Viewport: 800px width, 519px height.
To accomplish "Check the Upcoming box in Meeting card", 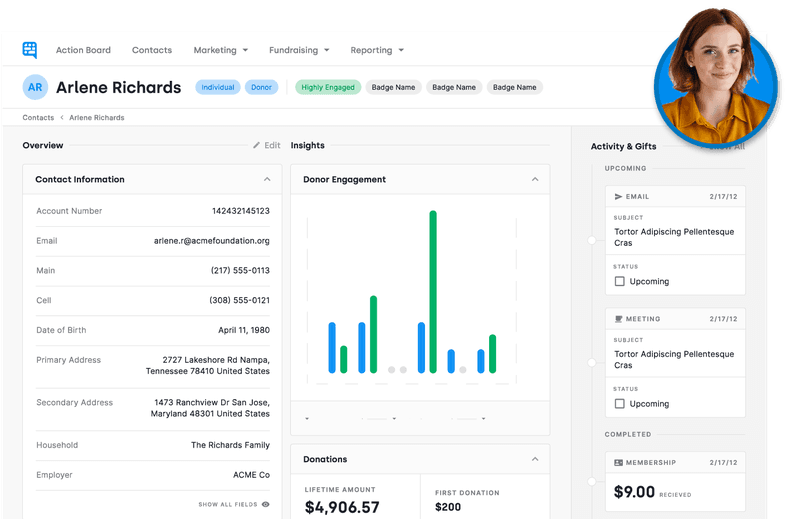I will [x=619, y=404].
